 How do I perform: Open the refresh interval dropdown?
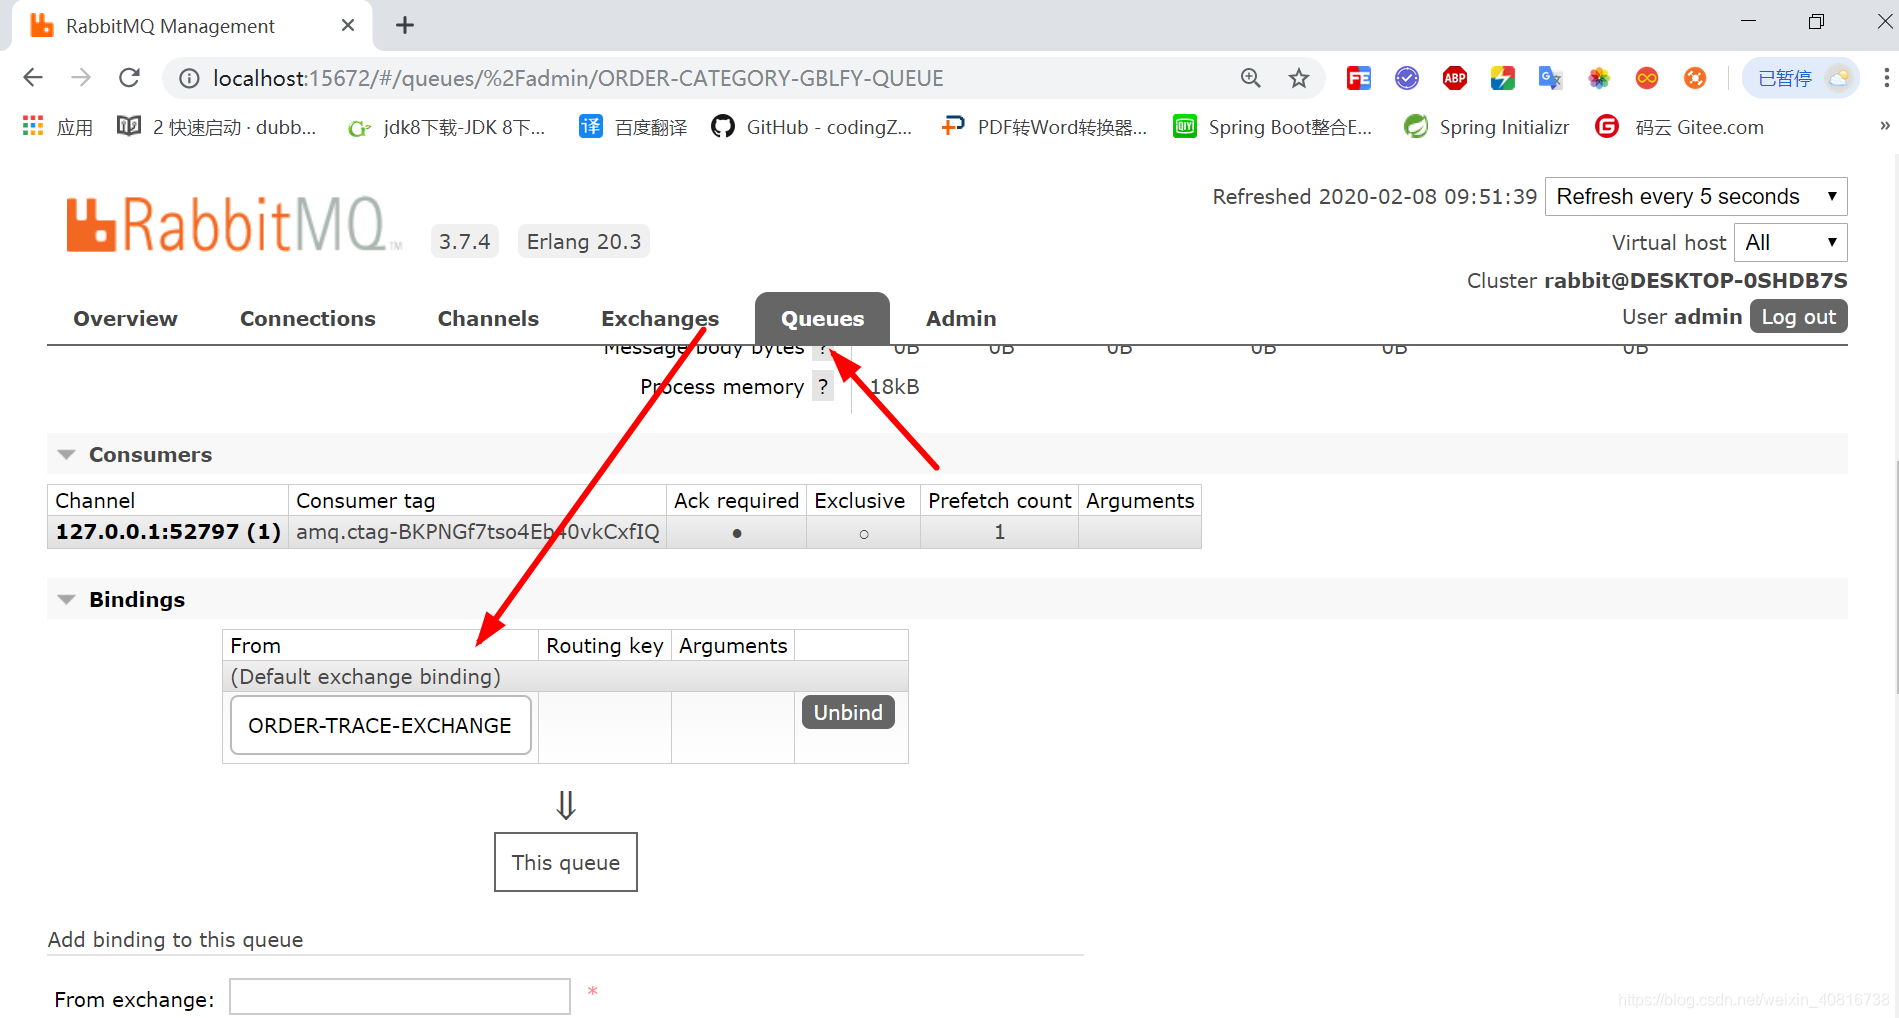click(1696, 196)
